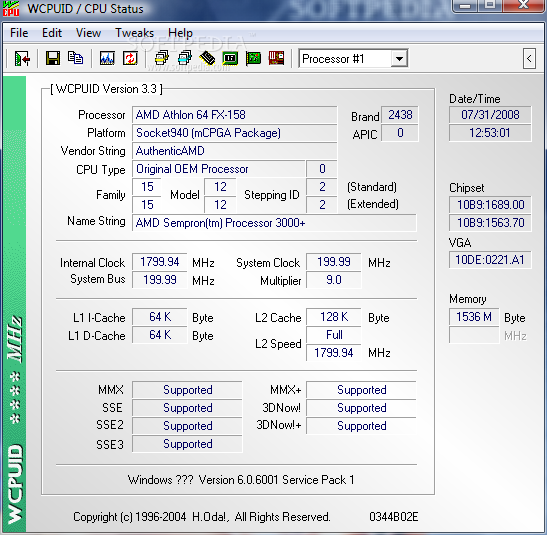Click the empty Memory MHz field

pyautogui.click(x=474, y=335)
